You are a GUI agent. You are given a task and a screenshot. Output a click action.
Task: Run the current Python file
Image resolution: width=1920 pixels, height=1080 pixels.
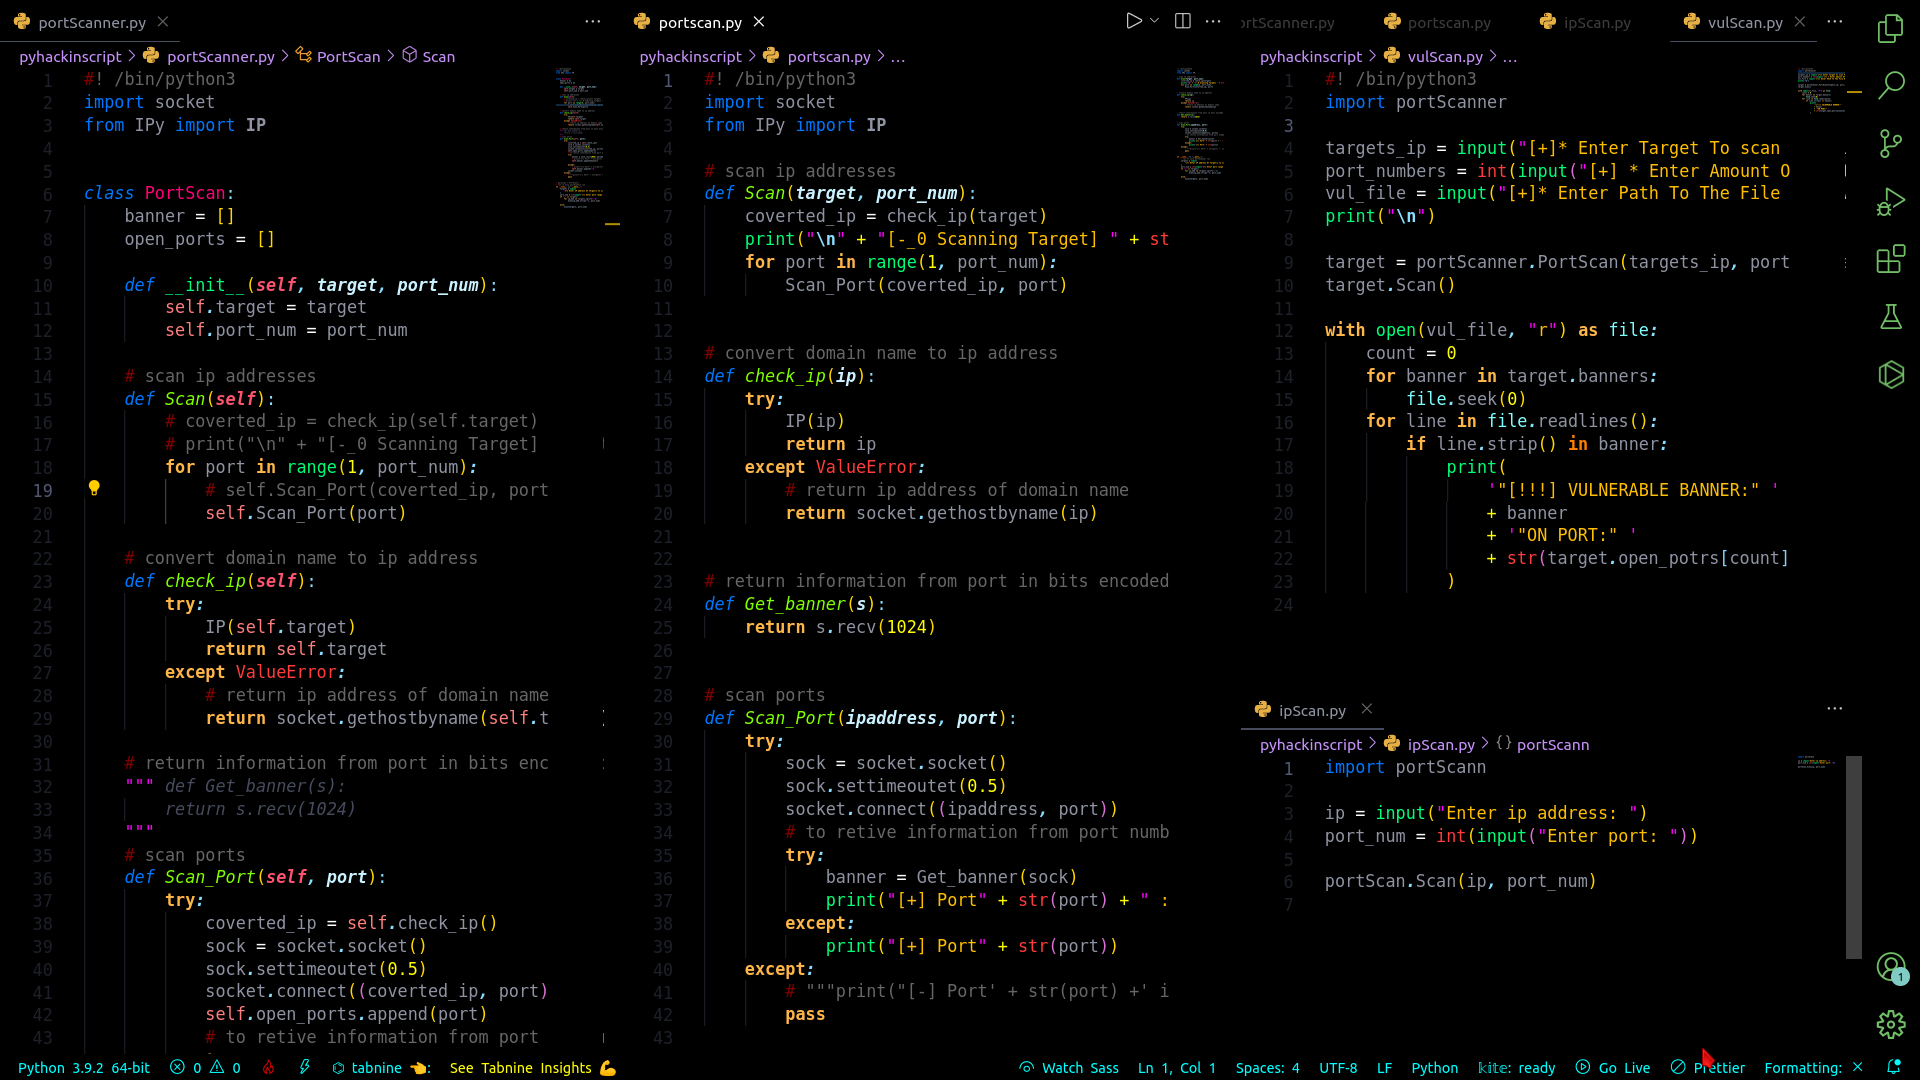pos(1133,20)
